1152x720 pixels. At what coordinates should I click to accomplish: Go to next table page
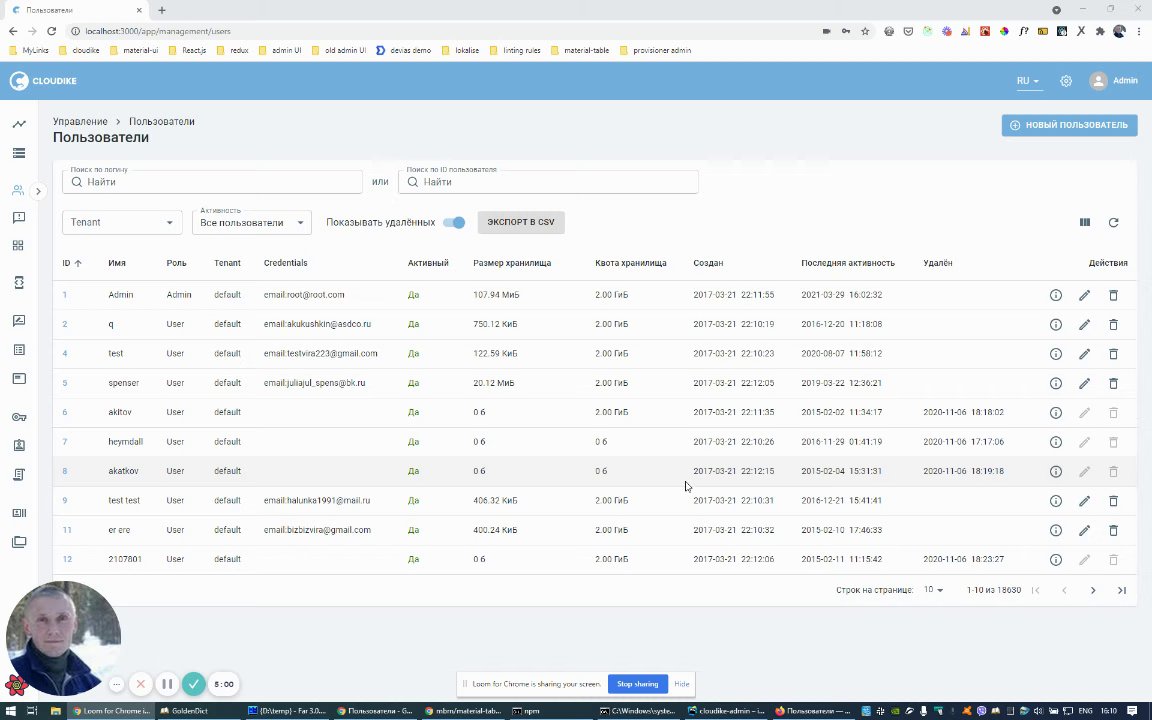pyautogui.click(x=1092, y=590)
